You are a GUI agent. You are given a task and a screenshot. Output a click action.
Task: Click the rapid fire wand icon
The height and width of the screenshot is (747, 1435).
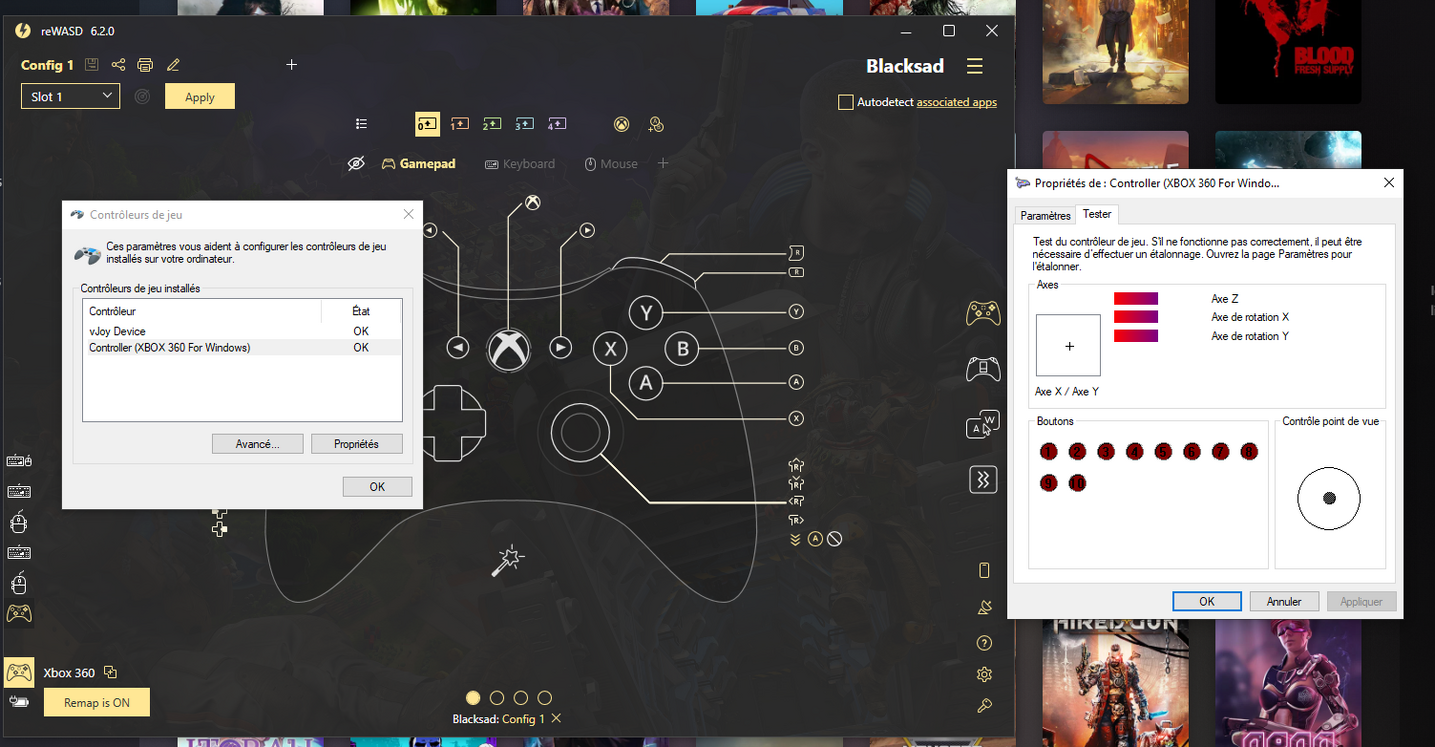(507, 561)
